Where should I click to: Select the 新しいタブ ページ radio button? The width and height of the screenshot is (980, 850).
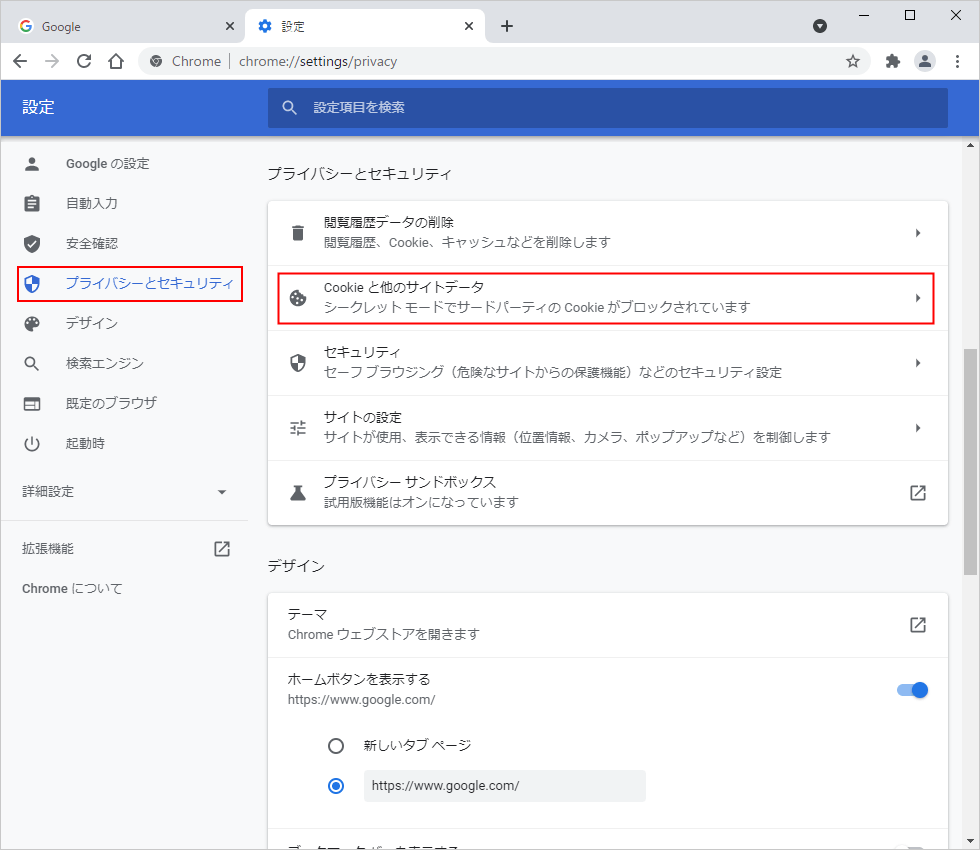click(x=336, y=746)
